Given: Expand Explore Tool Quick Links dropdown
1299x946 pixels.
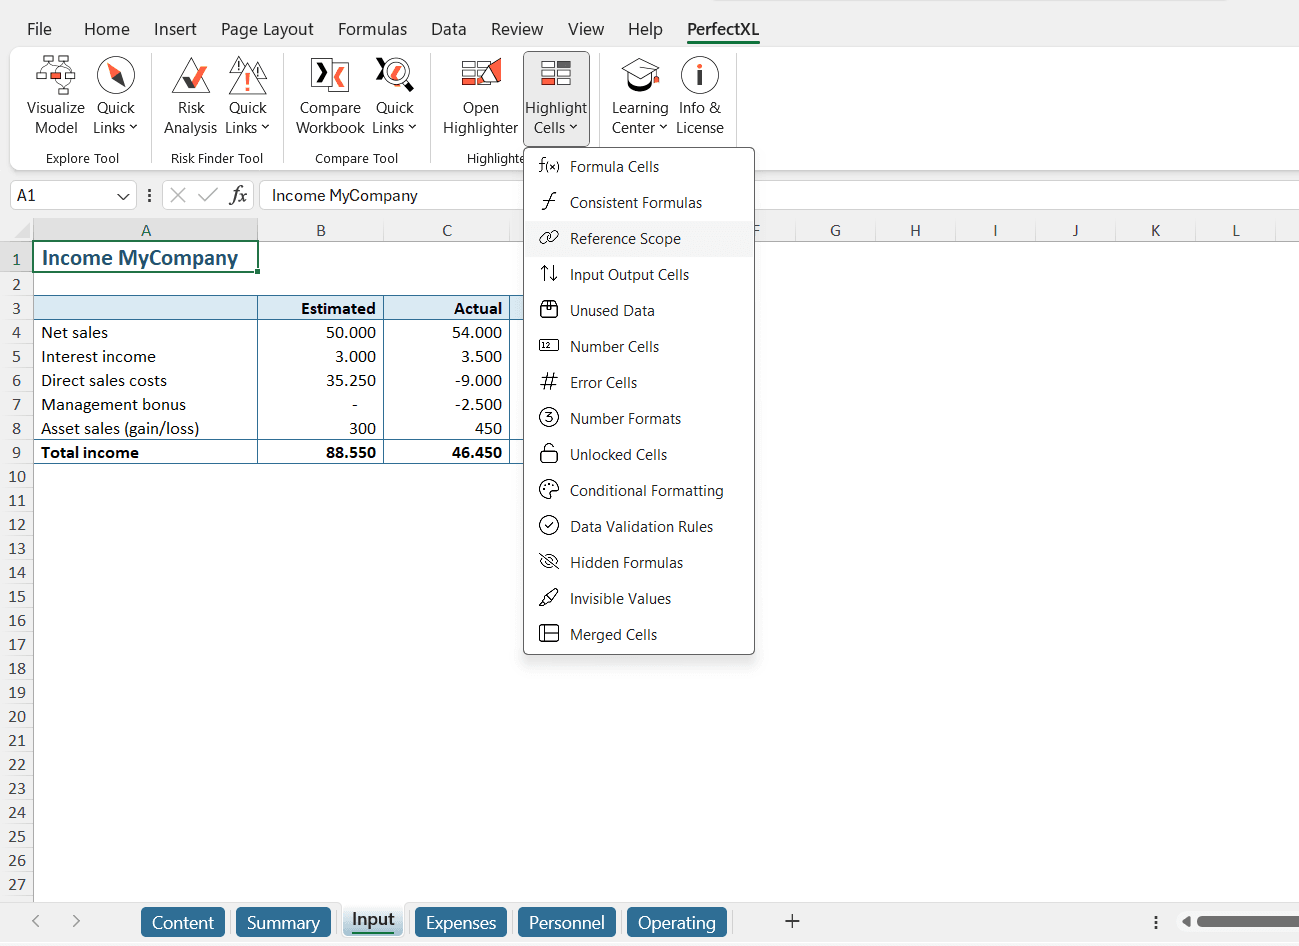Looking at the screenshot, I should pos(116,97).
